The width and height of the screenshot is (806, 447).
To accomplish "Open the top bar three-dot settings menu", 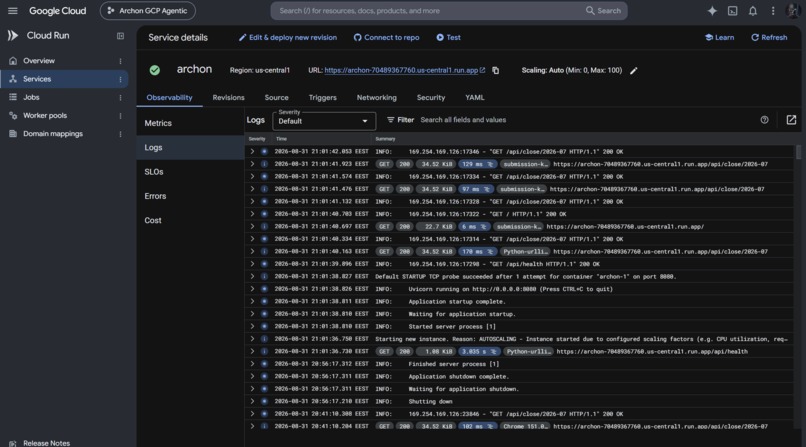I will coord(773,11).
